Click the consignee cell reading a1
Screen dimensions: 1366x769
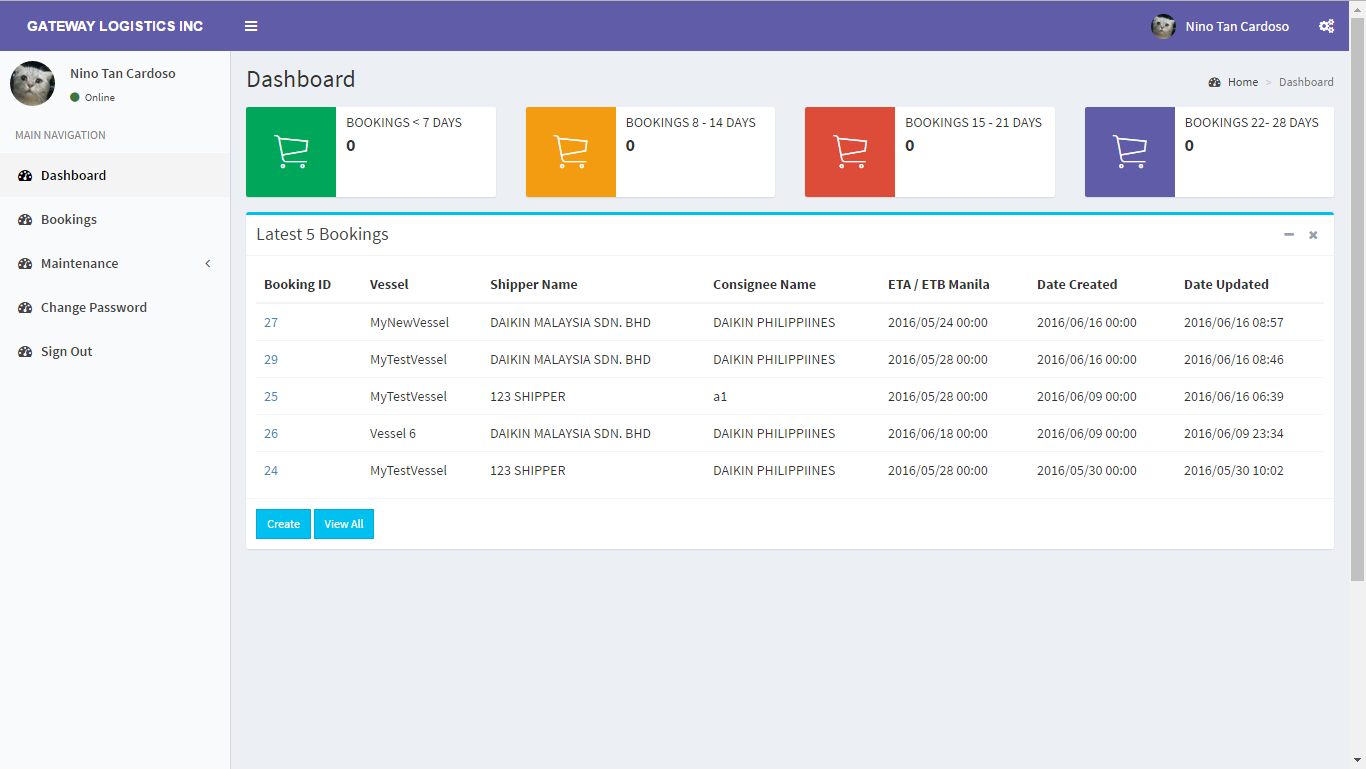tap(720, 396)
